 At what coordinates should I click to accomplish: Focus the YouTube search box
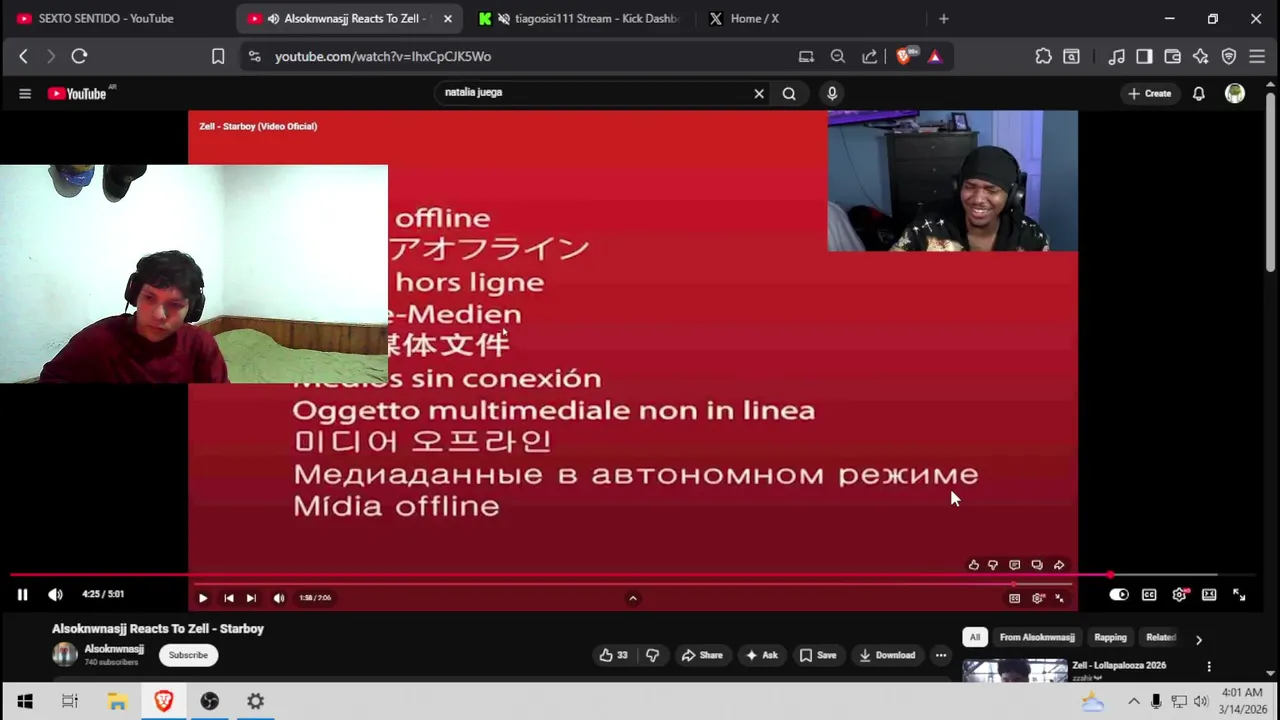[595, 92]
